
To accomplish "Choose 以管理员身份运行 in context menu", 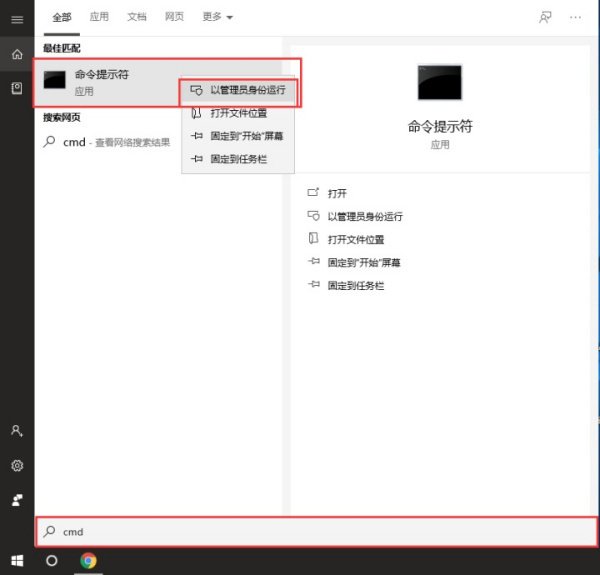I will pyautogui.click(x=238, y=90).
